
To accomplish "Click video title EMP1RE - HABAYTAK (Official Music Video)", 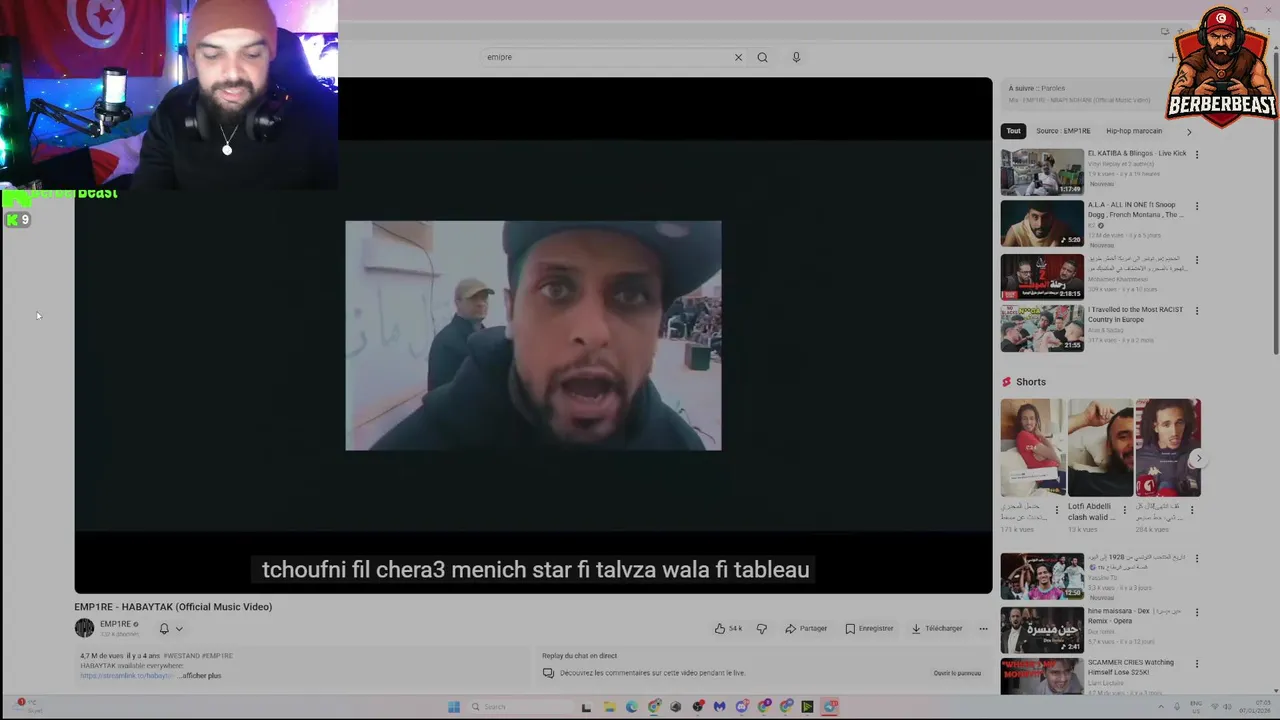I will (x=173, y=607).
